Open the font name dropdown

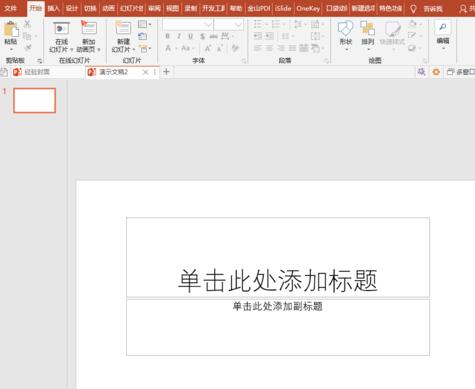(208, 24)
